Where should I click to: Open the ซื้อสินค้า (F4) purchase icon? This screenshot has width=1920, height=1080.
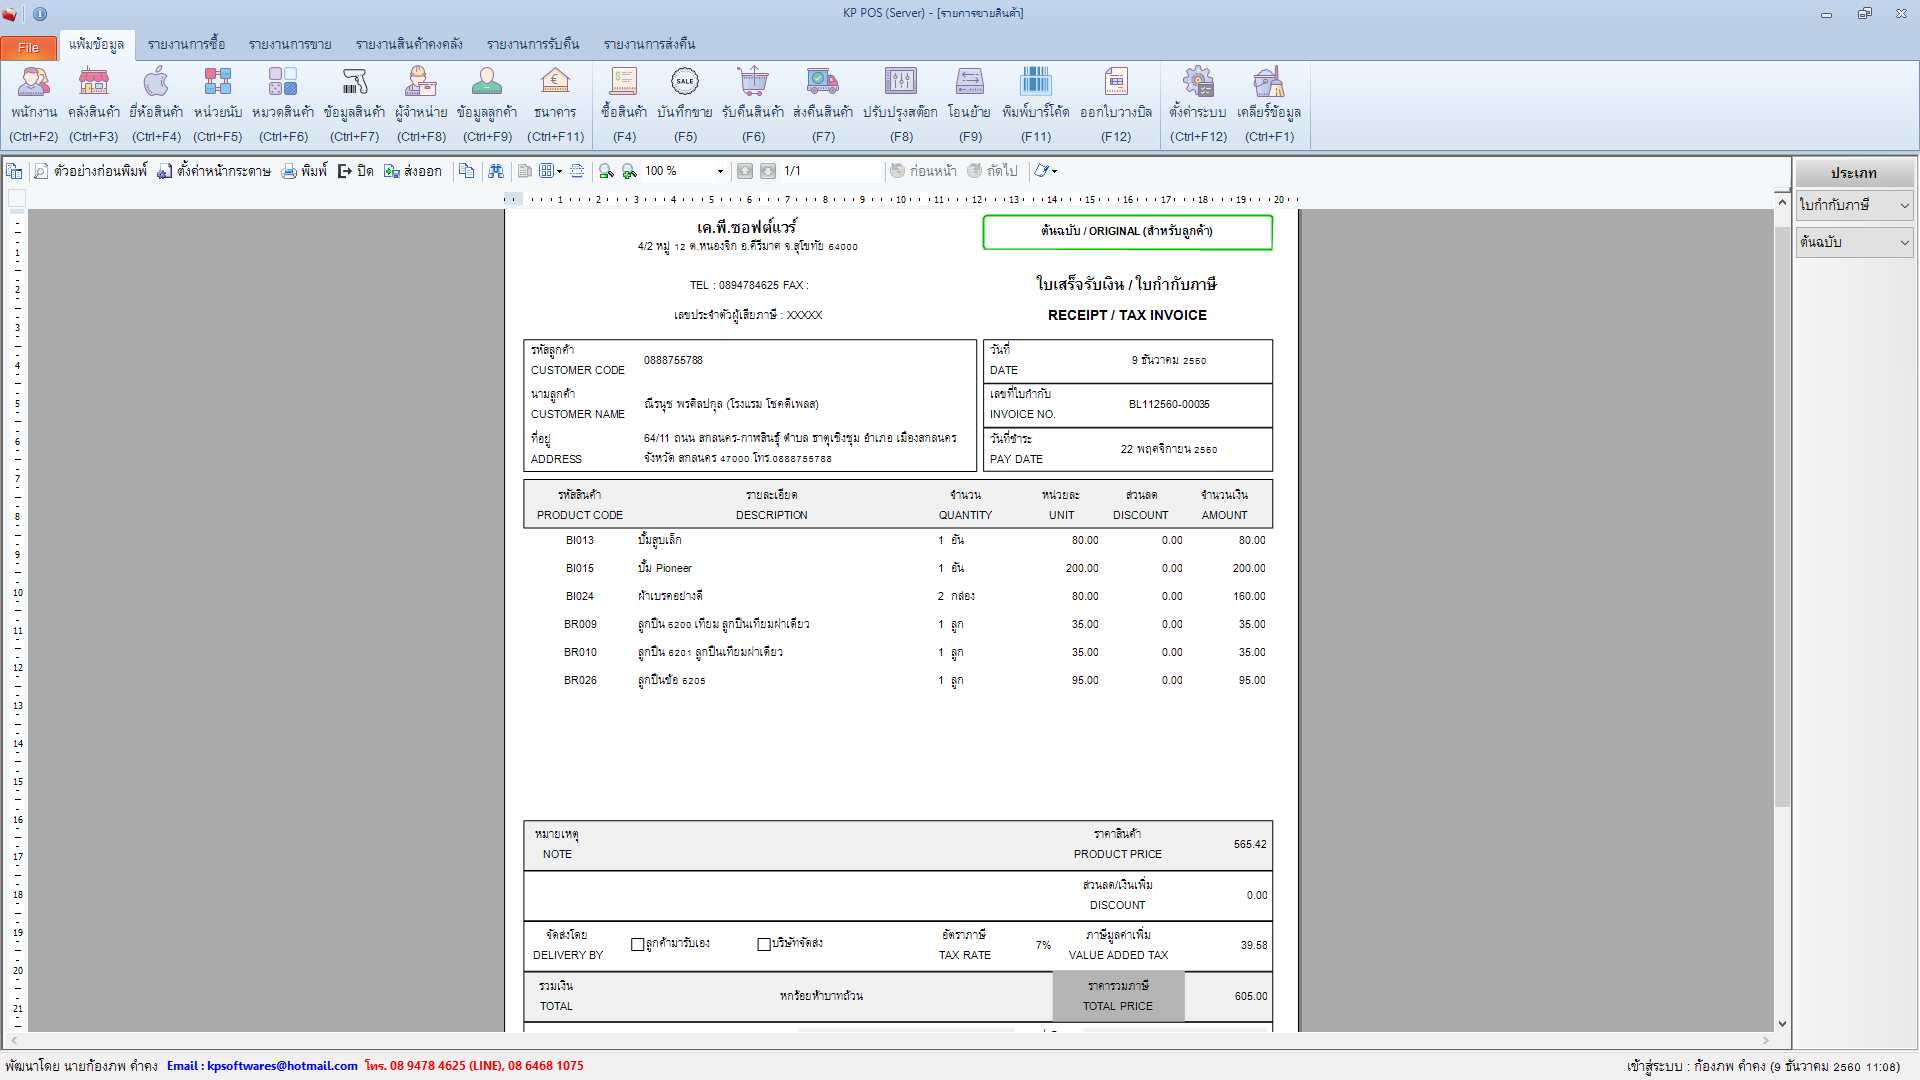coord(624,105)
